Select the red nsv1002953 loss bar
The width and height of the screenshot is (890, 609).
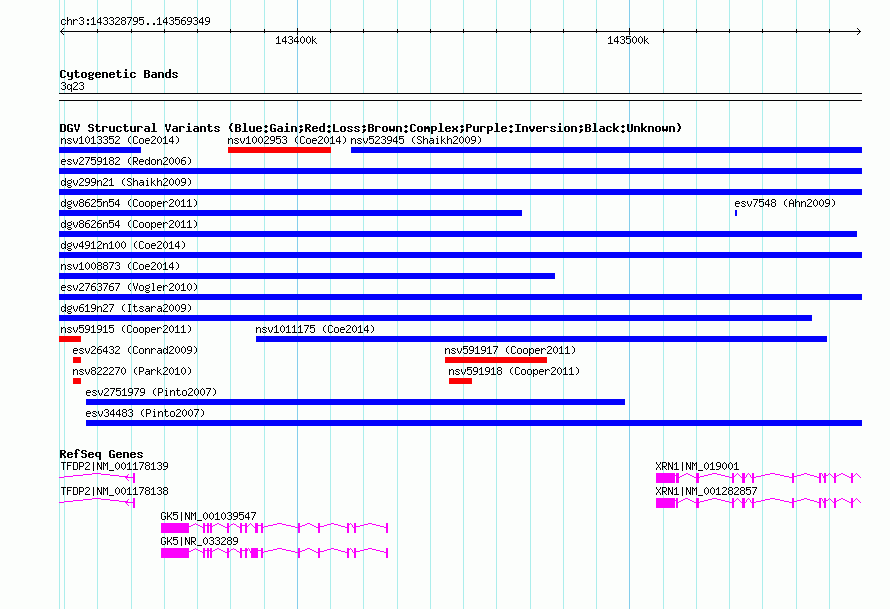(x=279, y=150)
